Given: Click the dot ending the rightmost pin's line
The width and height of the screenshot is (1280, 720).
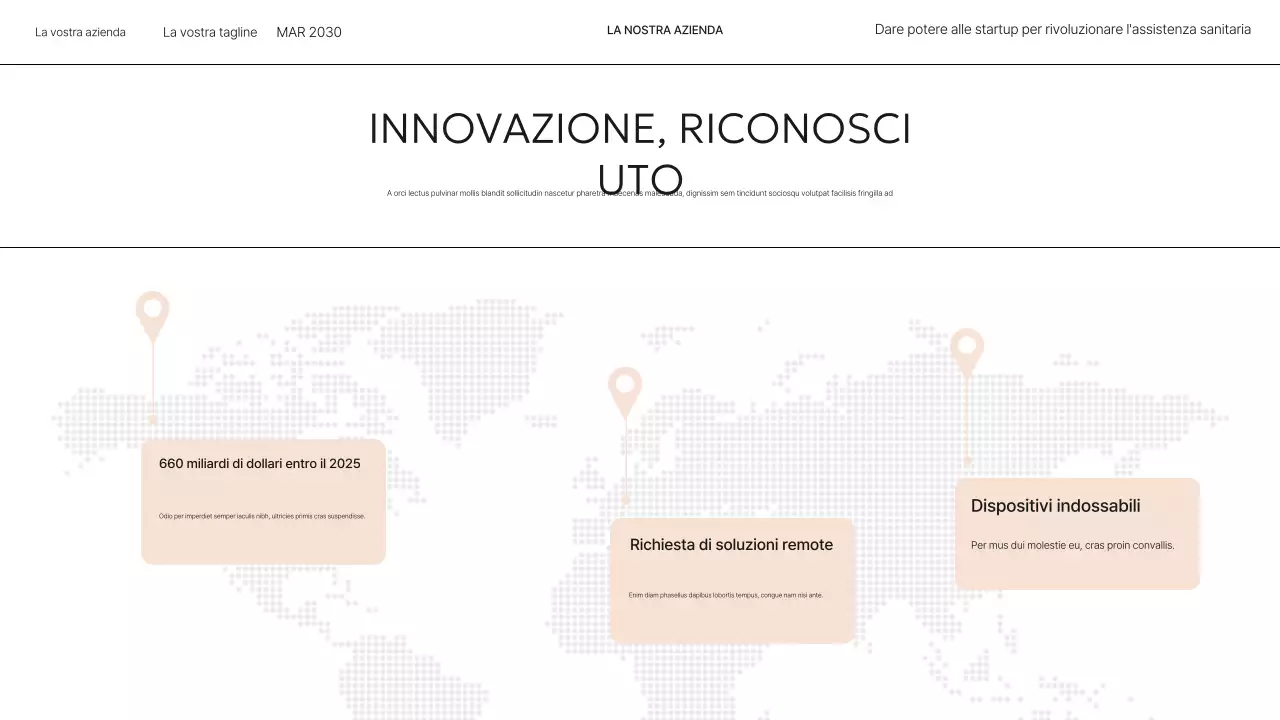Looking at the screenshot, I should click(967, 461).
